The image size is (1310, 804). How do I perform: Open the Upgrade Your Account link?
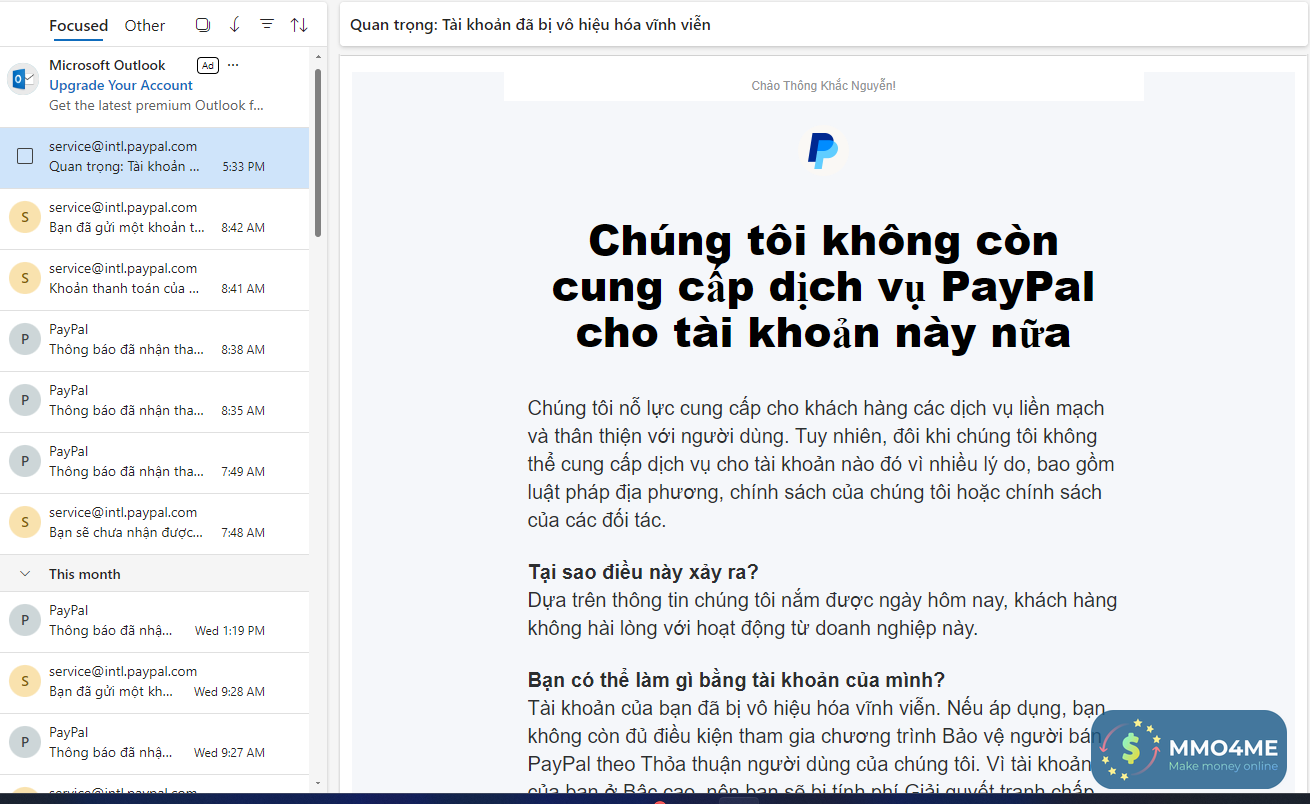click(121, 85)
